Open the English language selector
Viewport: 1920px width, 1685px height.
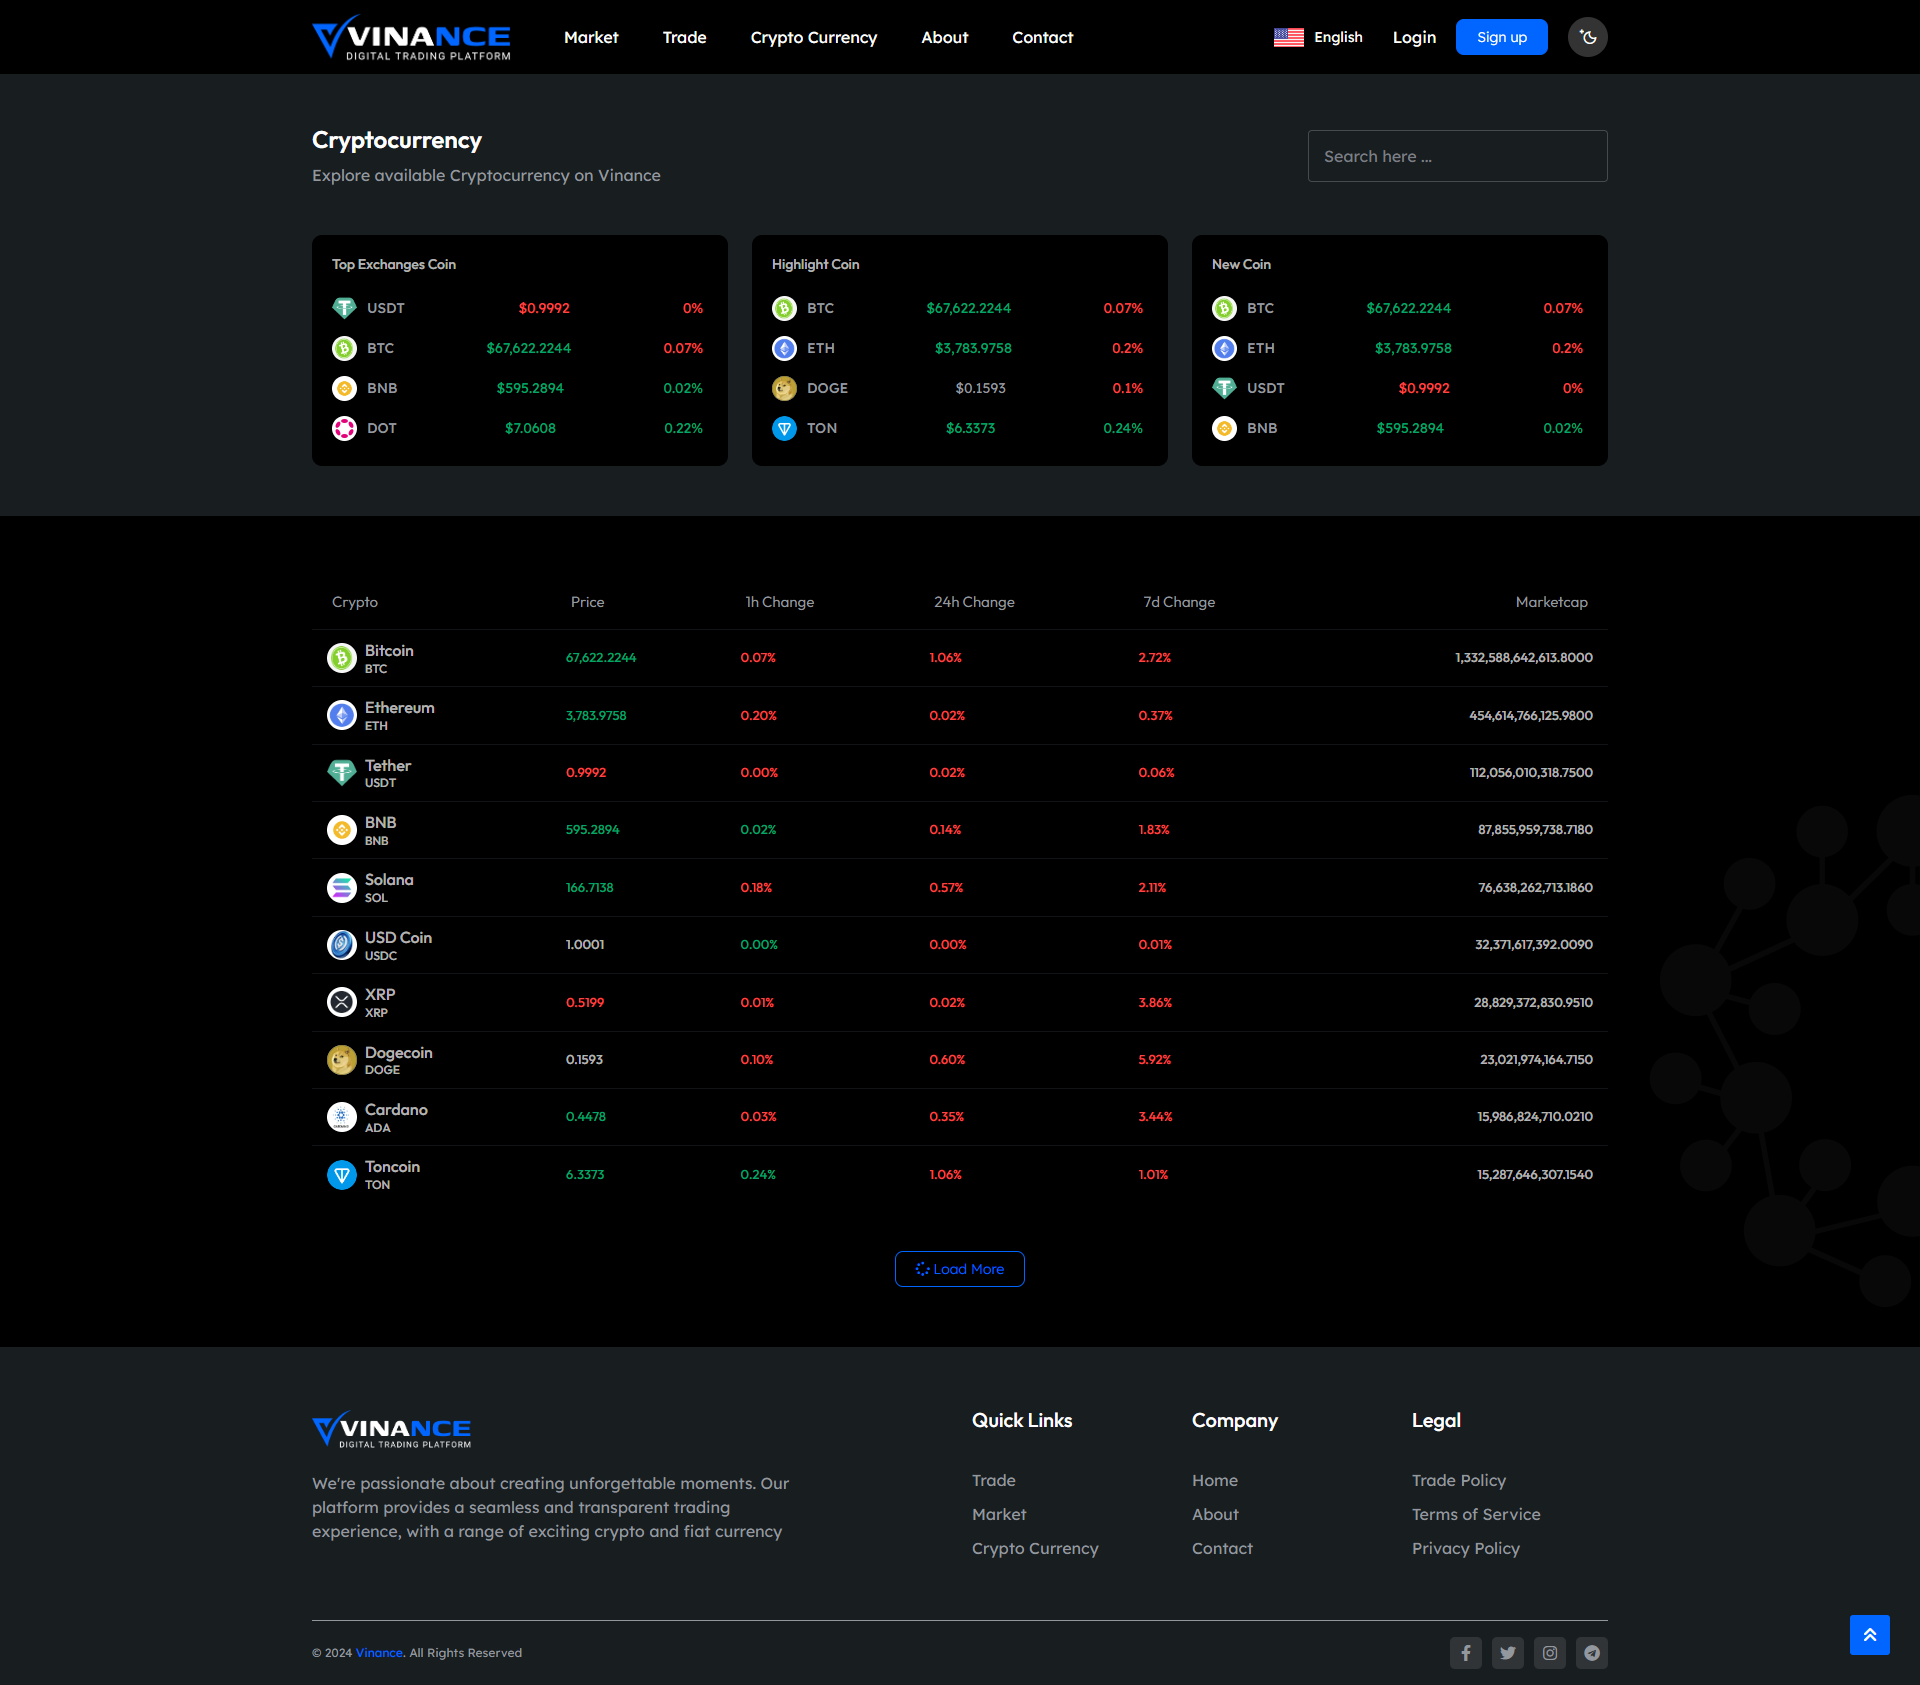tap(1318, 37)
